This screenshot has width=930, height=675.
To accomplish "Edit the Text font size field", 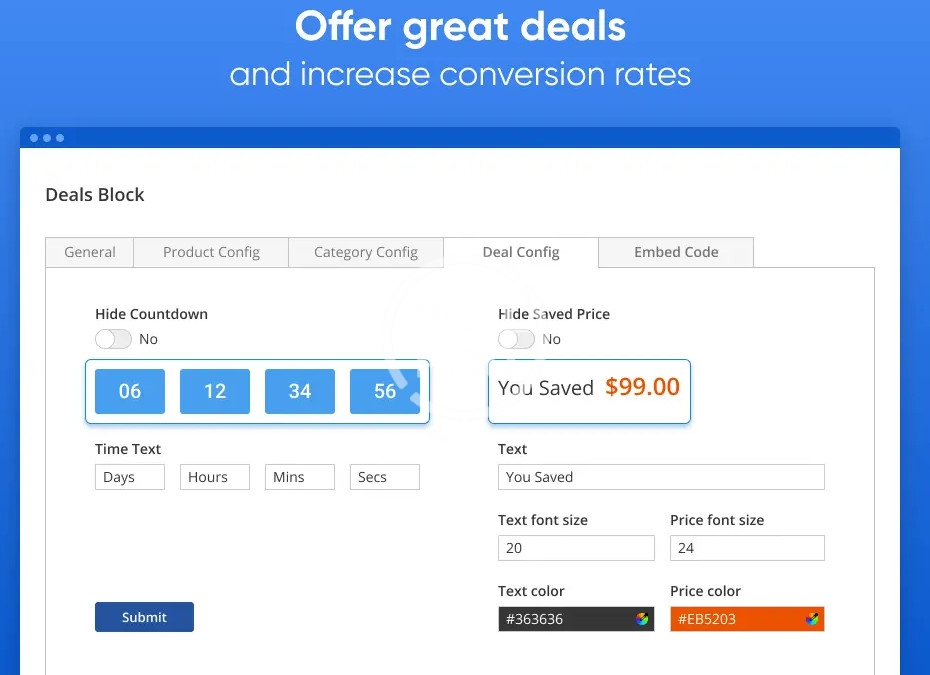I will click(576, 548).
